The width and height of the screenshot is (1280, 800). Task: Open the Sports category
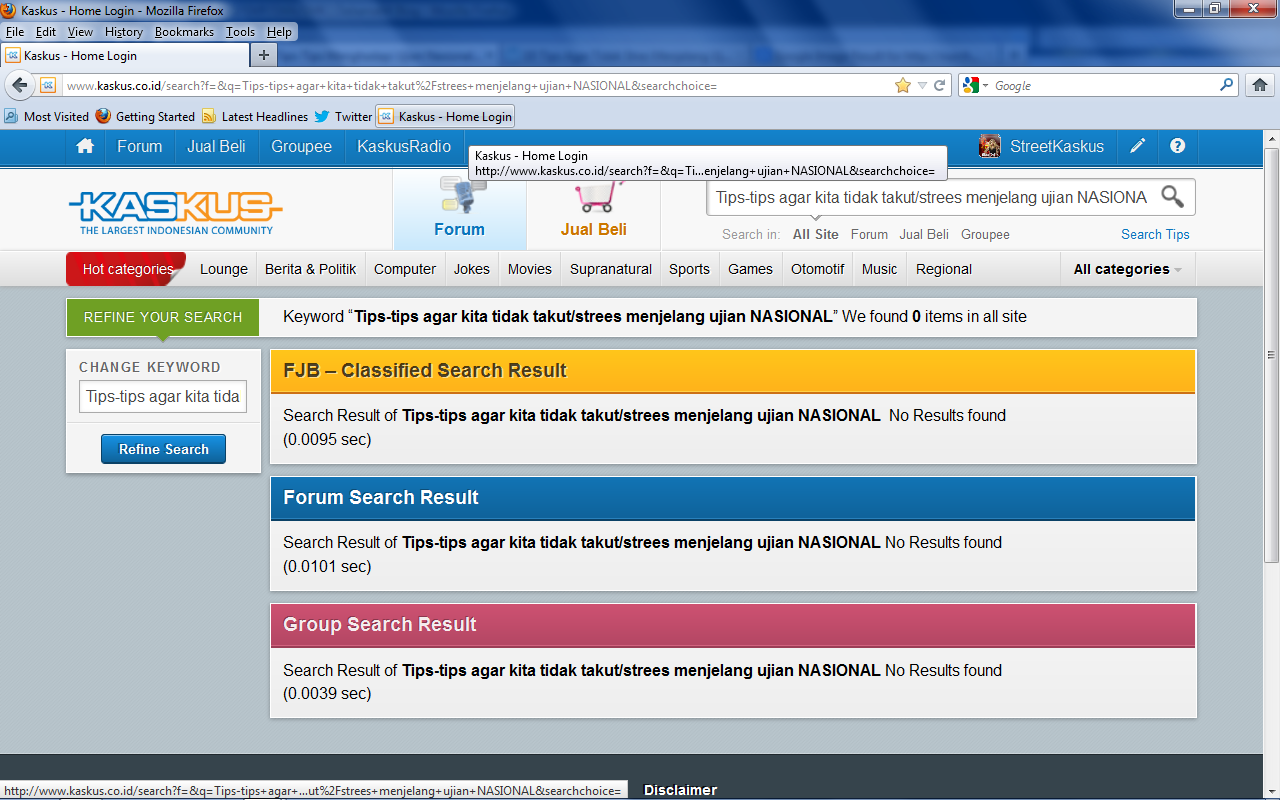click(x=689, y=269)
